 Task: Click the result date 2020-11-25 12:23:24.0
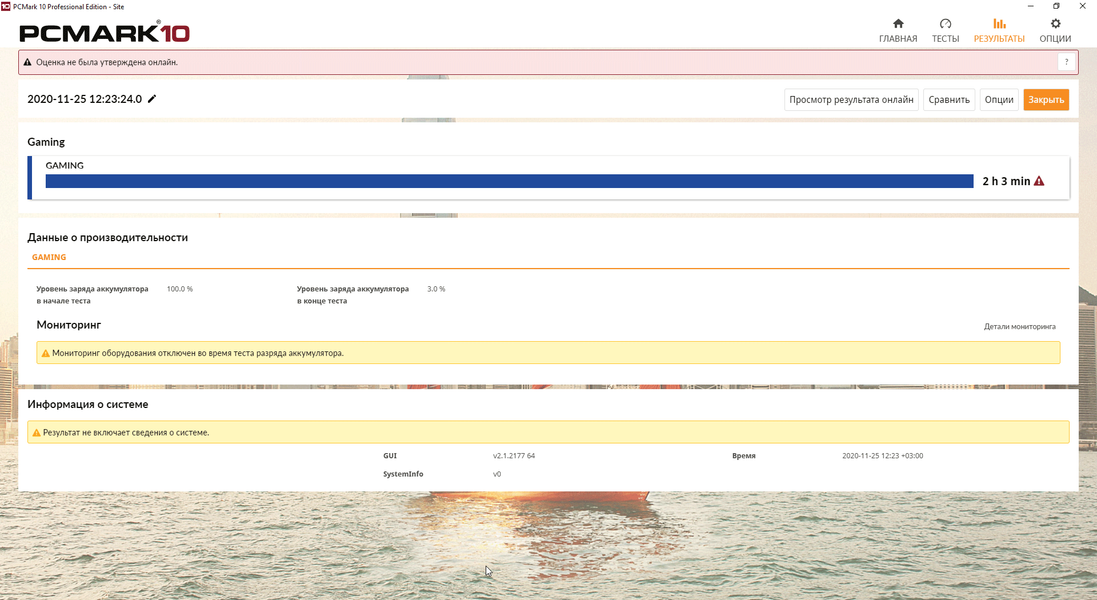85,99
